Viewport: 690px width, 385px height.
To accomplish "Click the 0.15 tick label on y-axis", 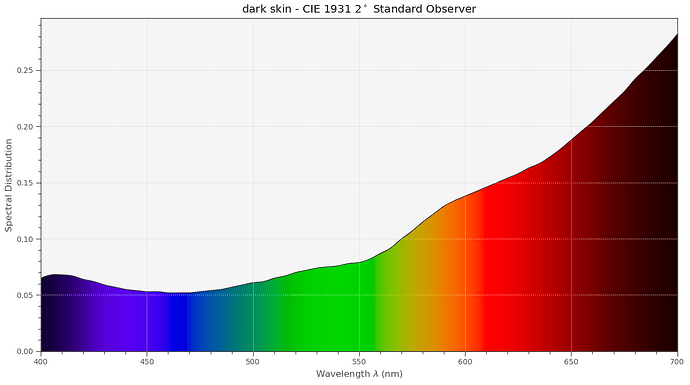I will pyautogui.click(x=25, y=183).
